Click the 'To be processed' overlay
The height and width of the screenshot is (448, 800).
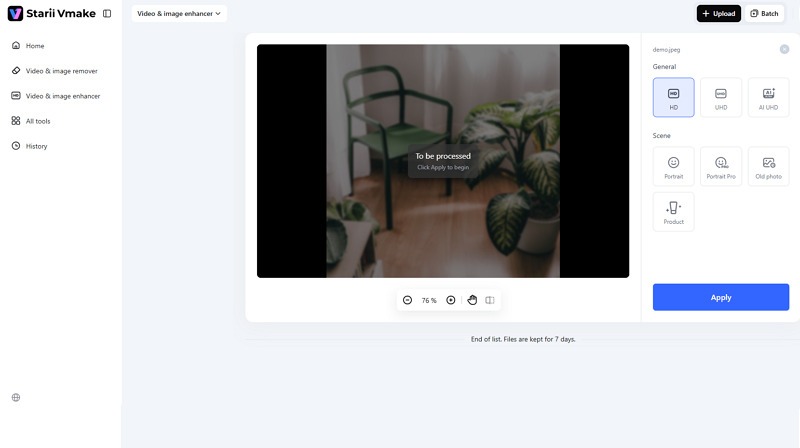(x=443, y=161)
